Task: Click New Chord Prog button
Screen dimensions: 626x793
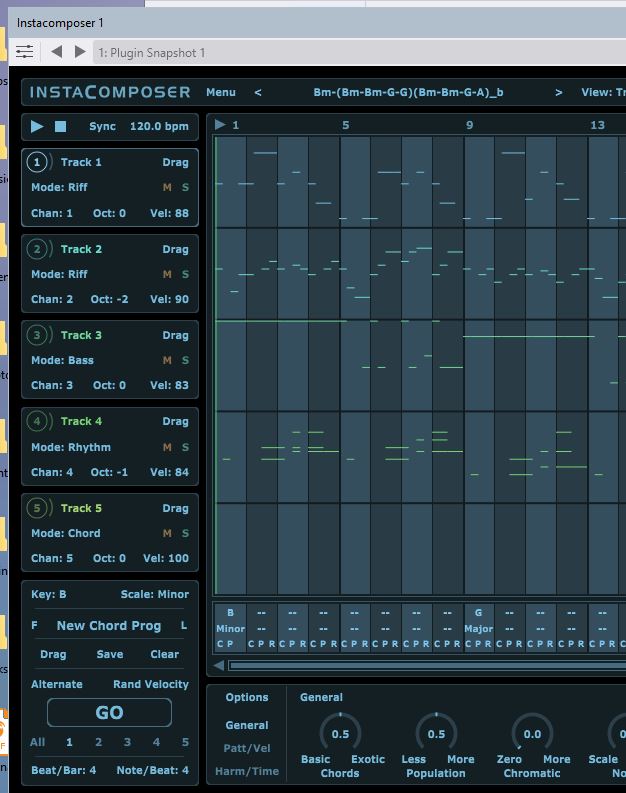Action: click(x=109, y=626)
